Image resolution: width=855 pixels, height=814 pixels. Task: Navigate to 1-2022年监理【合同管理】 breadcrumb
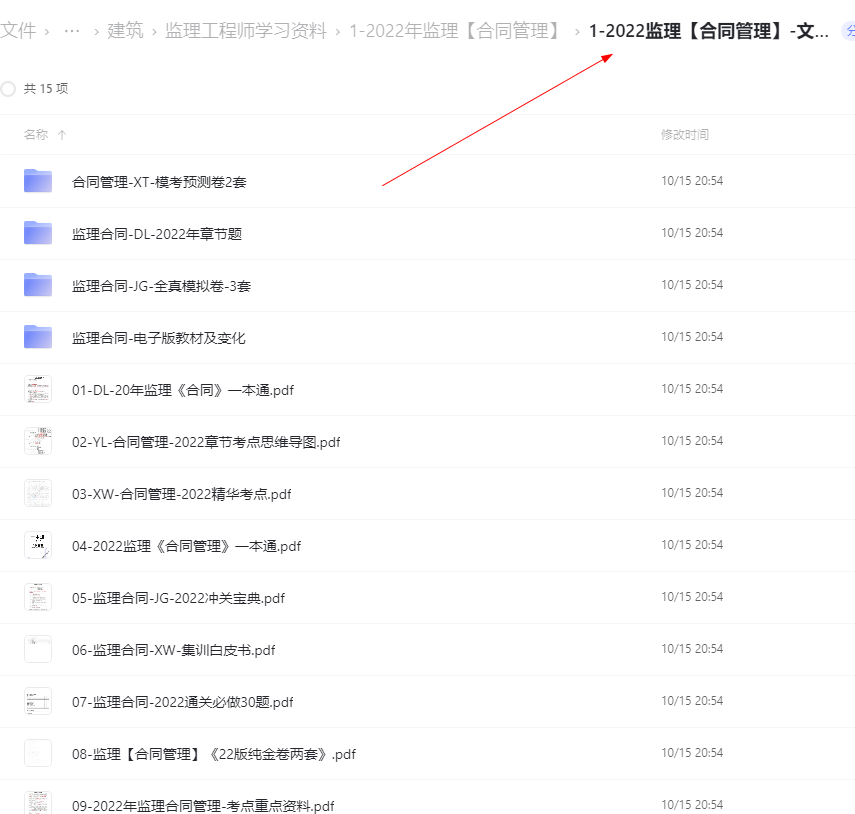coord(457,31)
